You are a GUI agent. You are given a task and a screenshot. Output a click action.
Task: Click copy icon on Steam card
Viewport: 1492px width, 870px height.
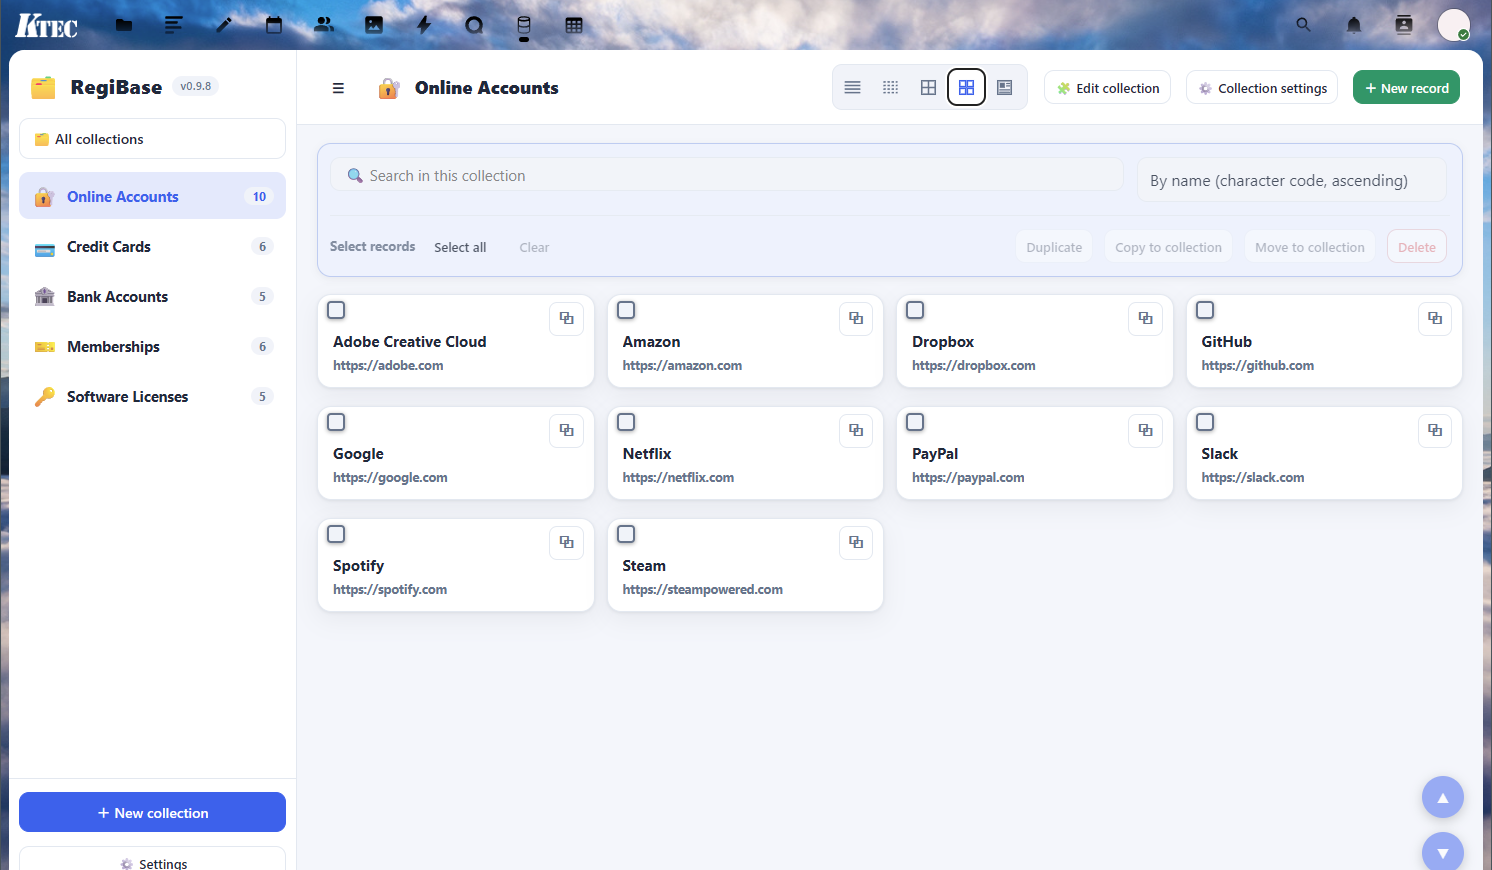coord(856,542)
